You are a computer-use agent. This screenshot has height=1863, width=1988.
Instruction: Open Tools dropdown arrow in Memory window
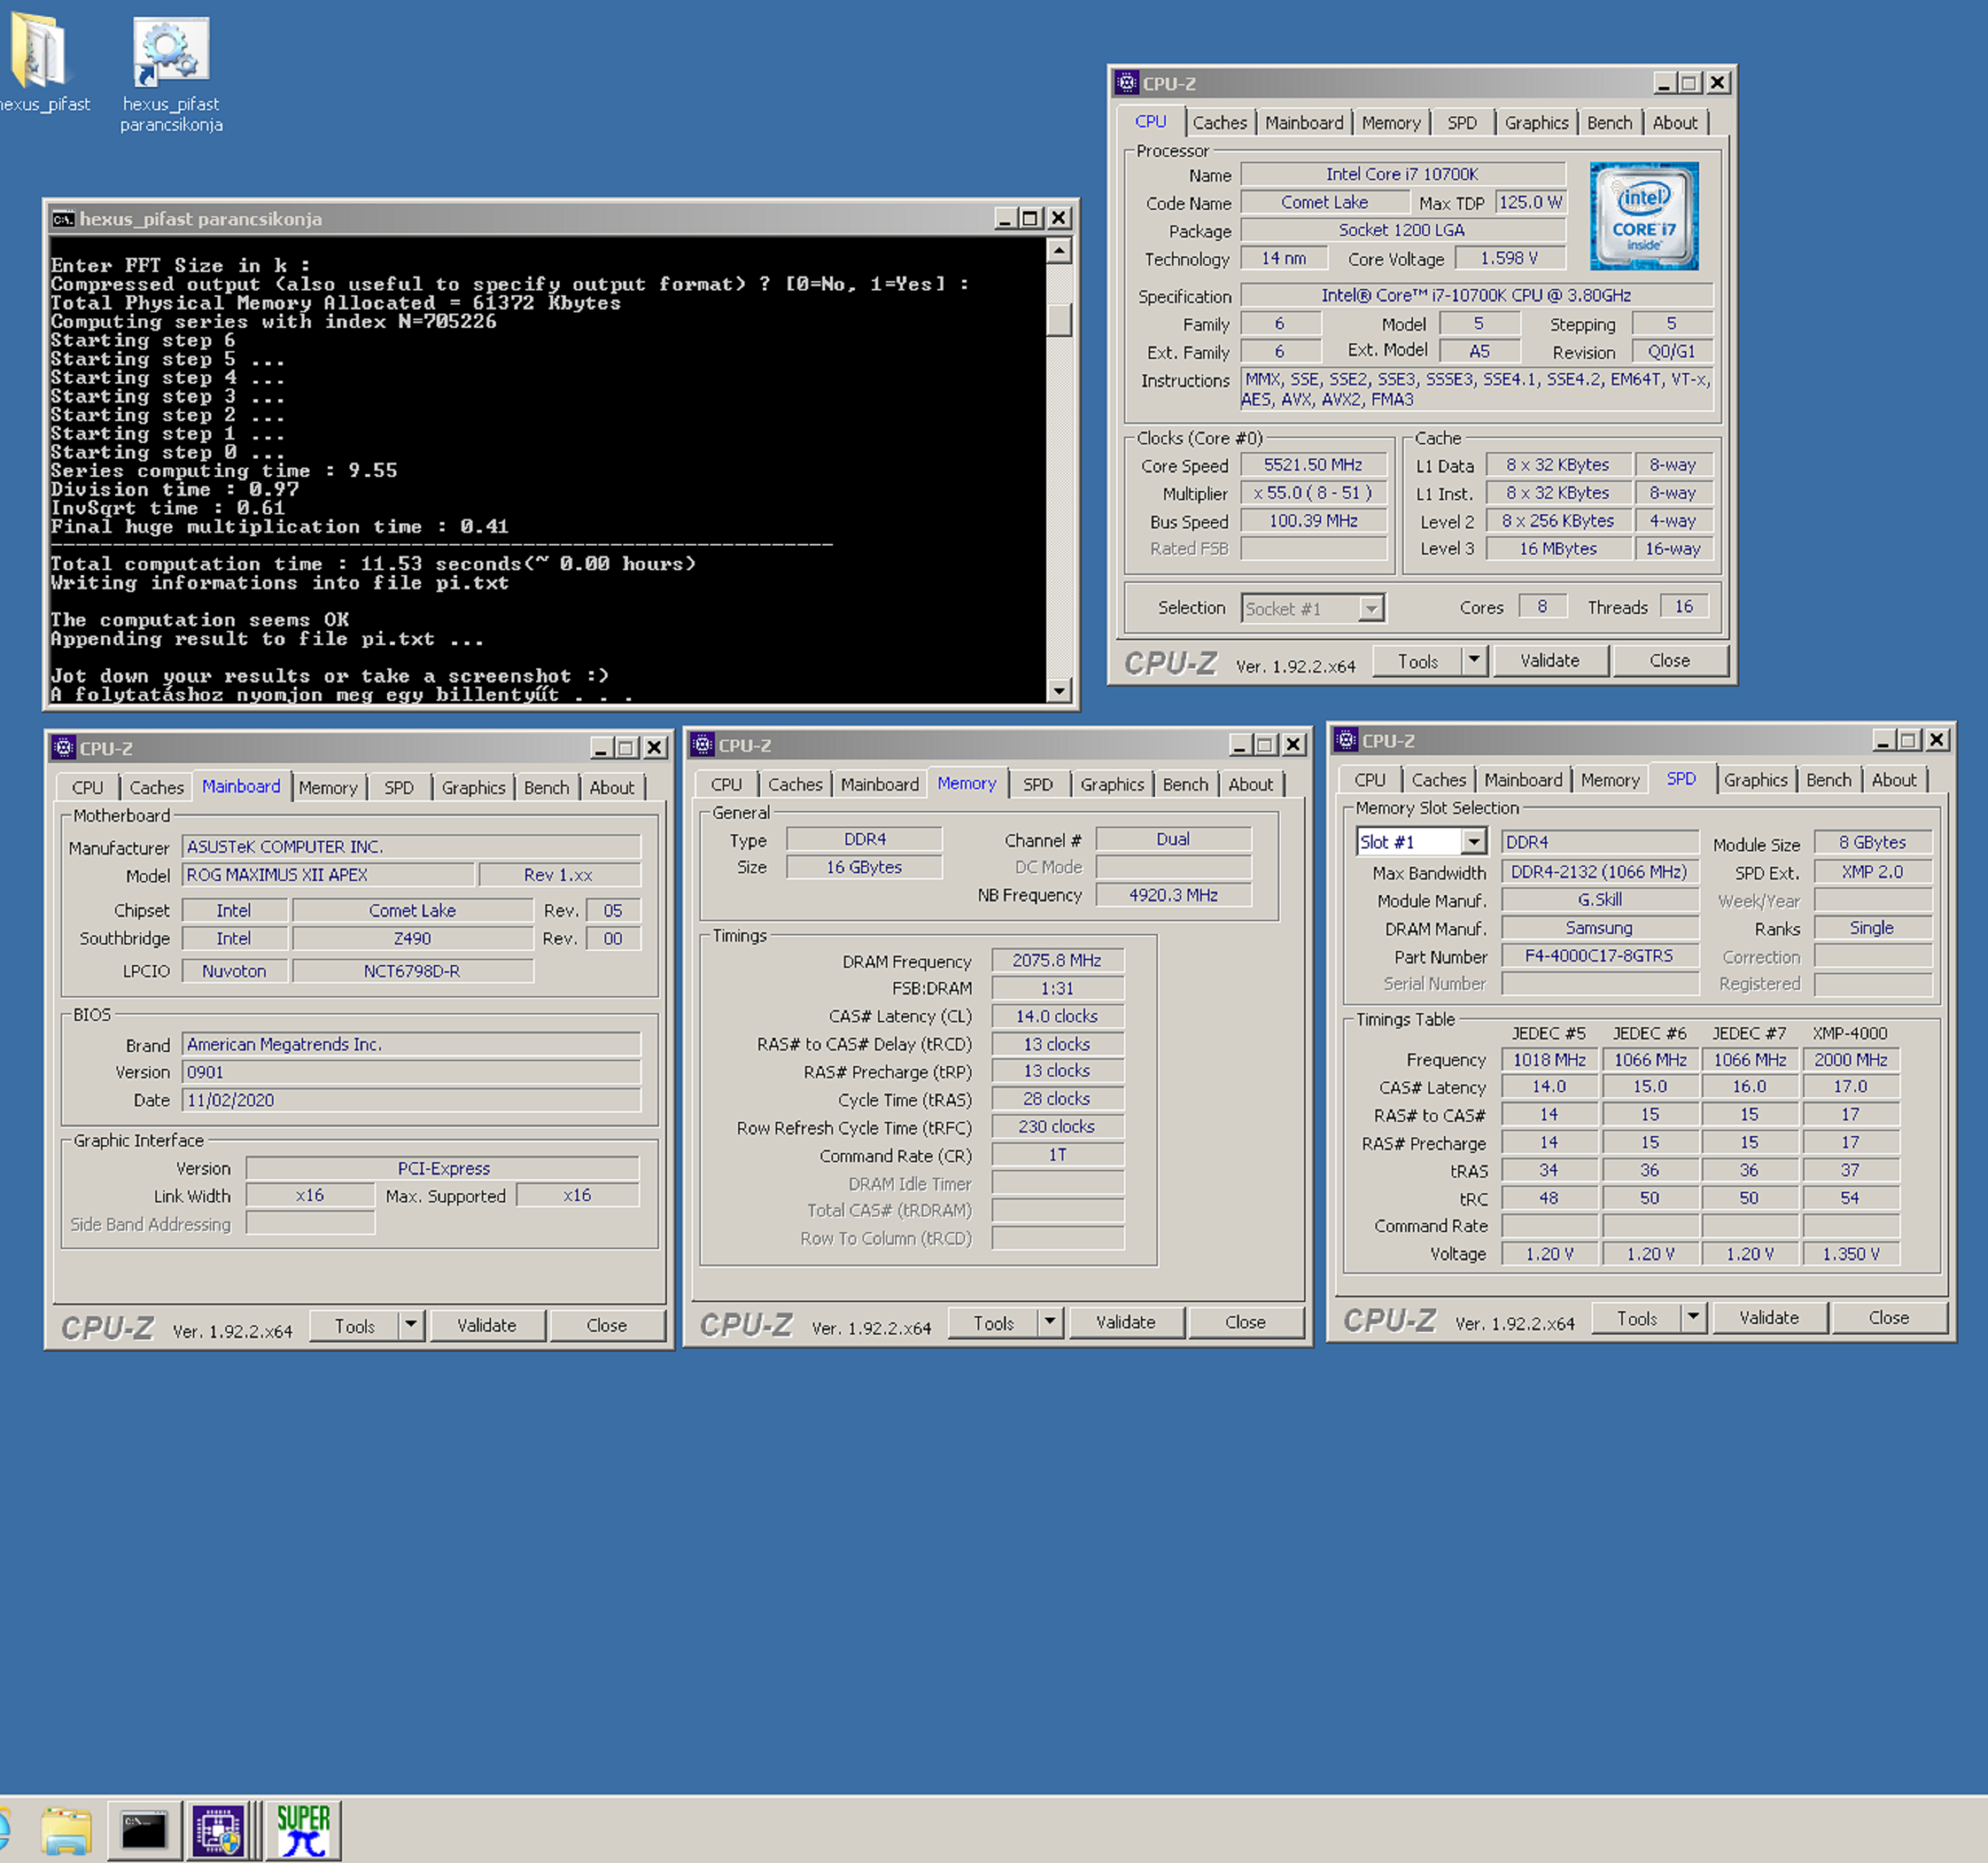tap(1049, 1322)
